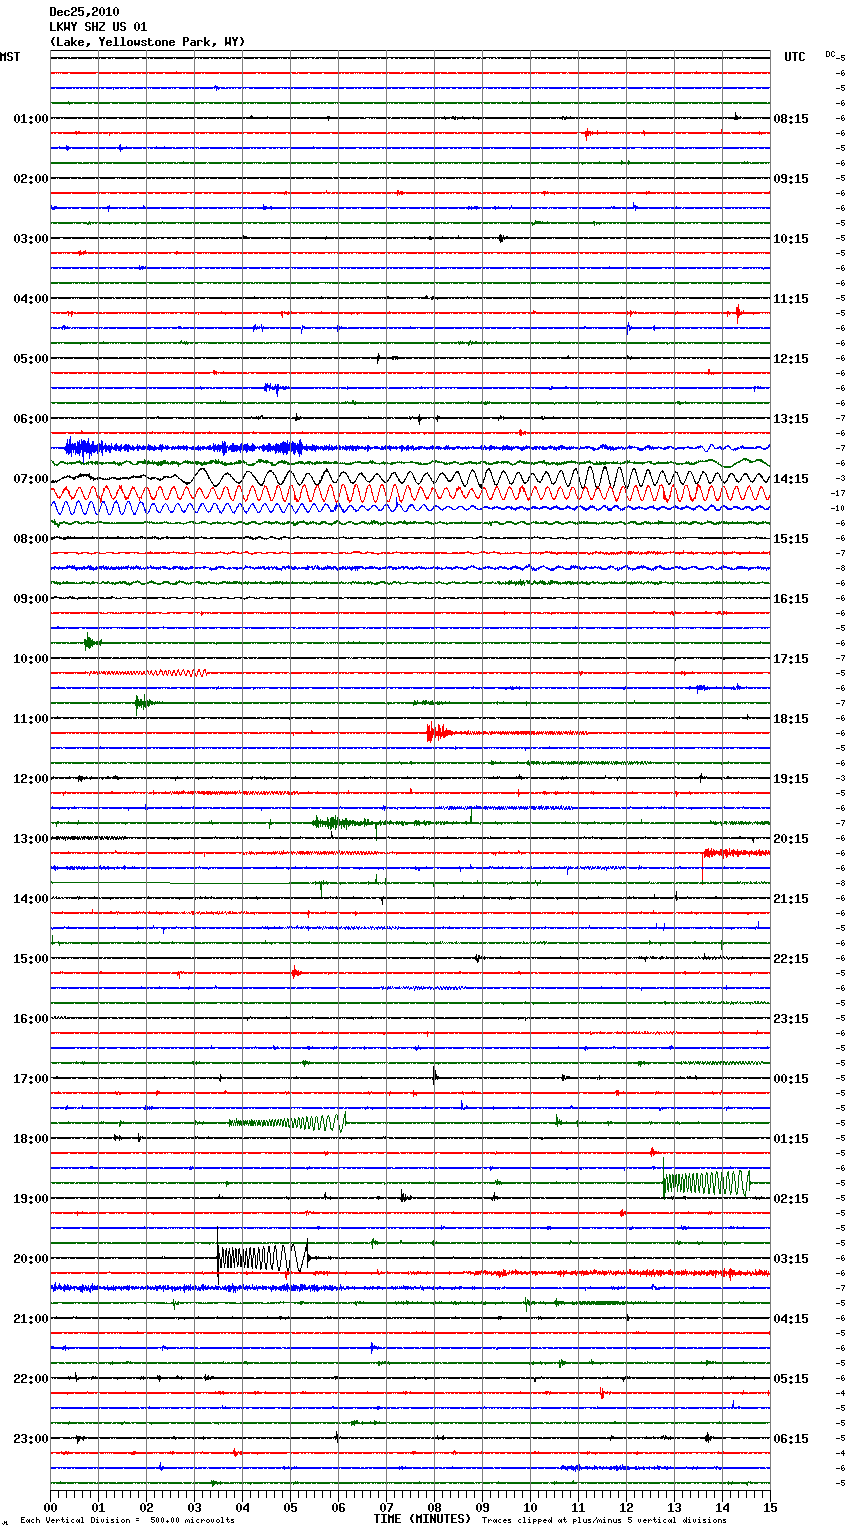Select the 10:00 MST hour label
Screen dimensions: 850x1534
31,659
